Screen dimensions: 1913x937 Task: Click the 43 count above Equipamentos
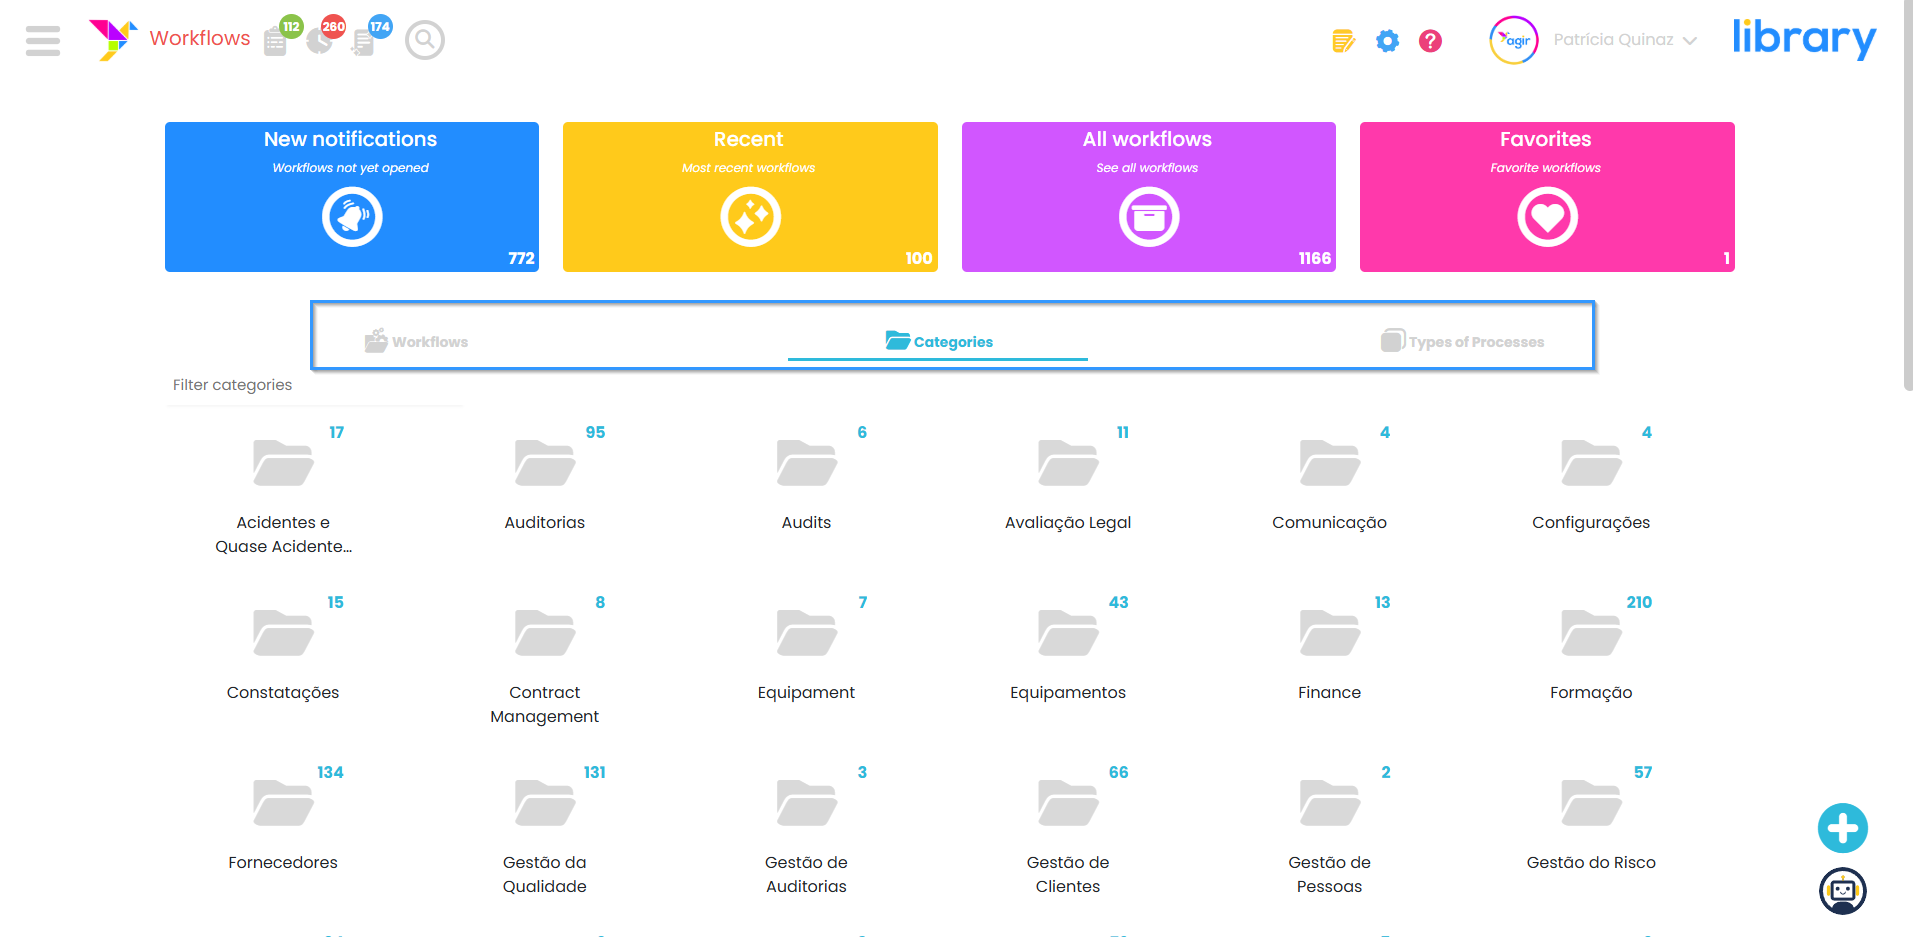[1119, 602]
